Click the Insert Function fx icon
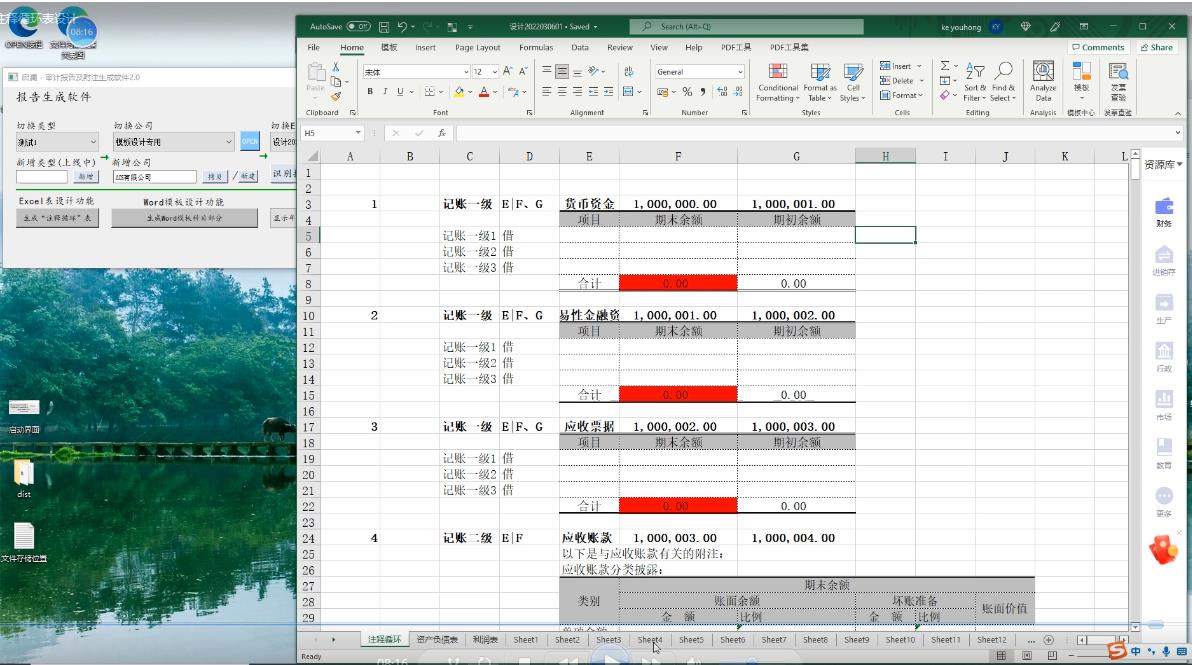The height and width of the screenshot is (665, 1192). tap(442, 133)
